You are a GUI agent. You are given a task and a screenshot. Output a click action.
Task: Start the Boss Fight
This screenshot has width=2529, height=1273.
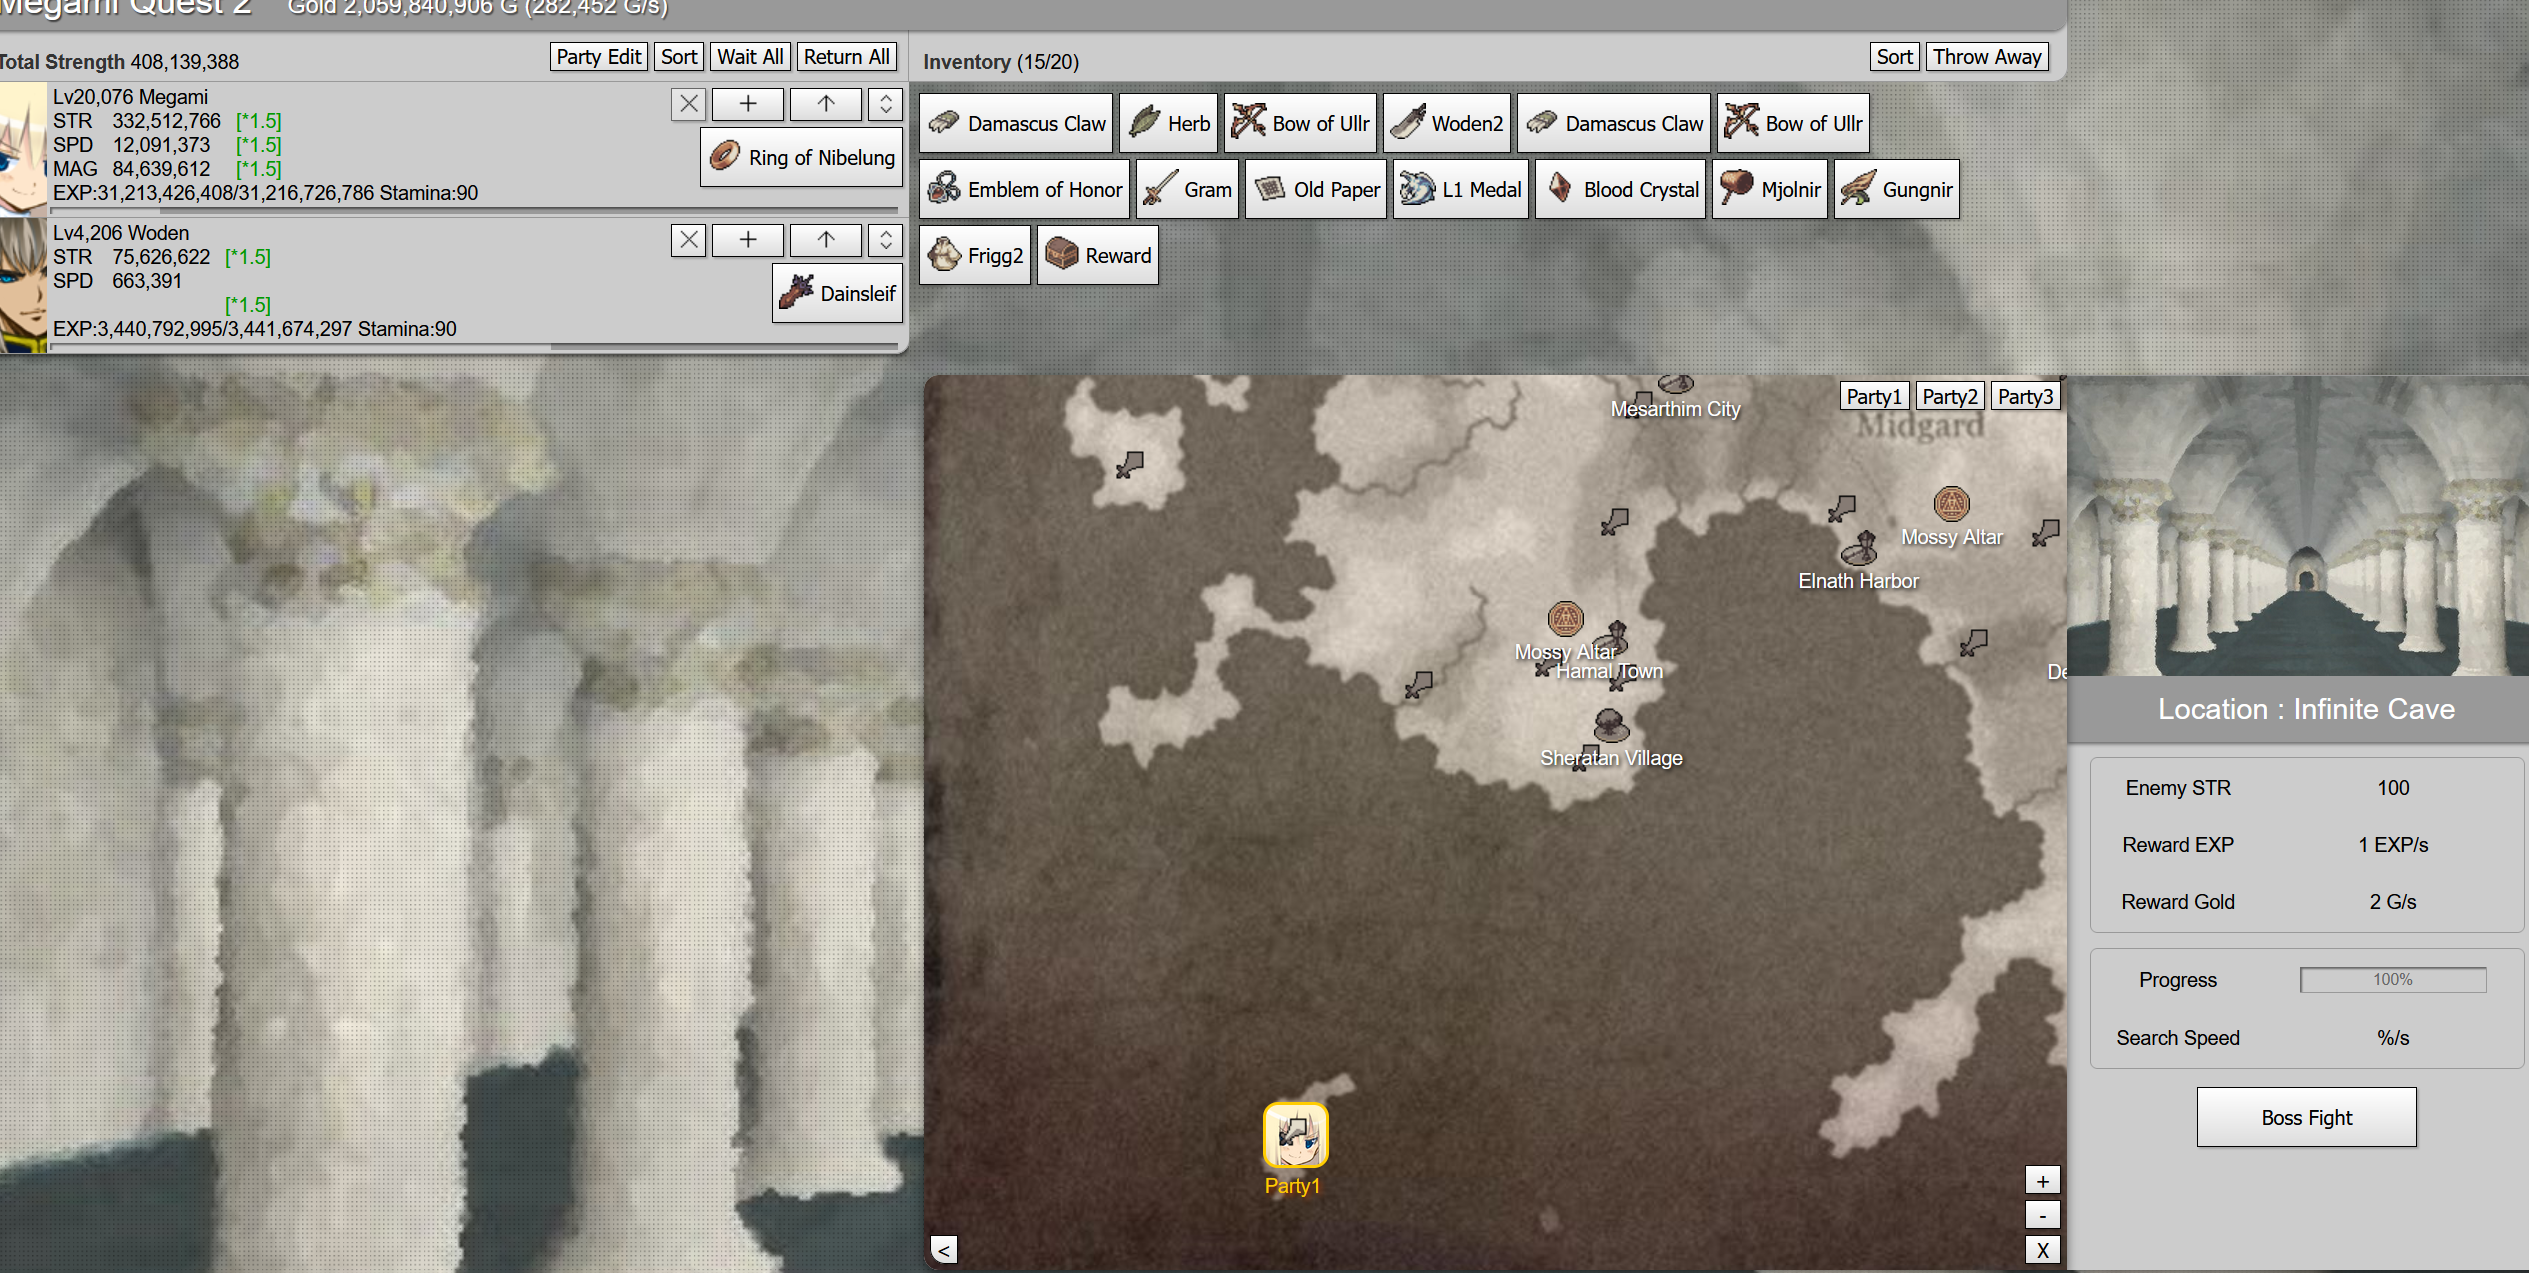2306,1118
